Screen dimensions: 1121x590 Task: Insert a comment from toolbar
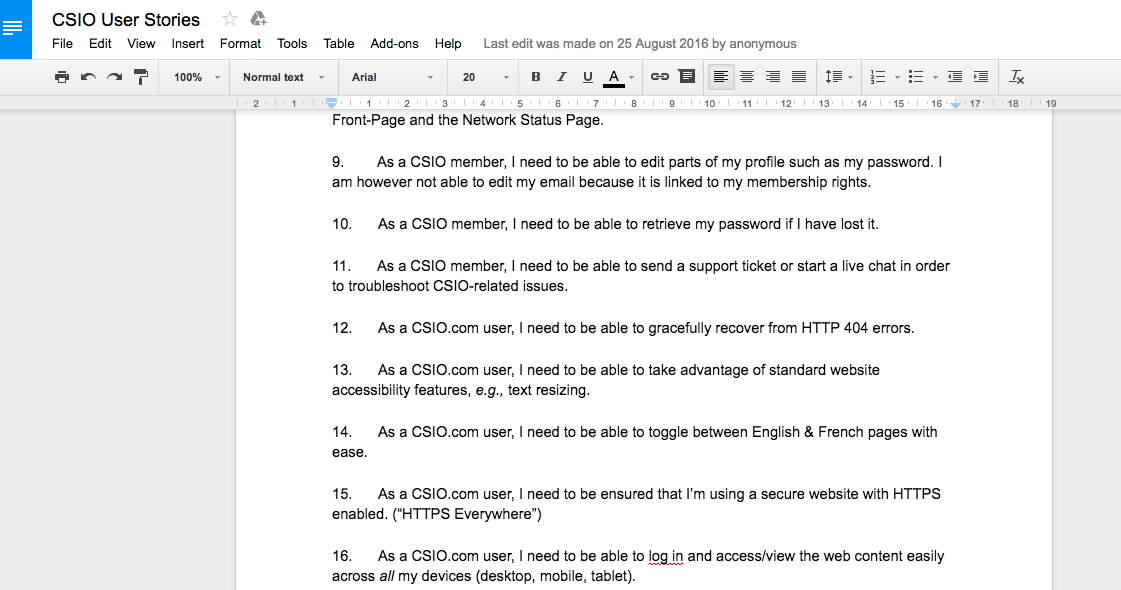(x=687, y=77)
